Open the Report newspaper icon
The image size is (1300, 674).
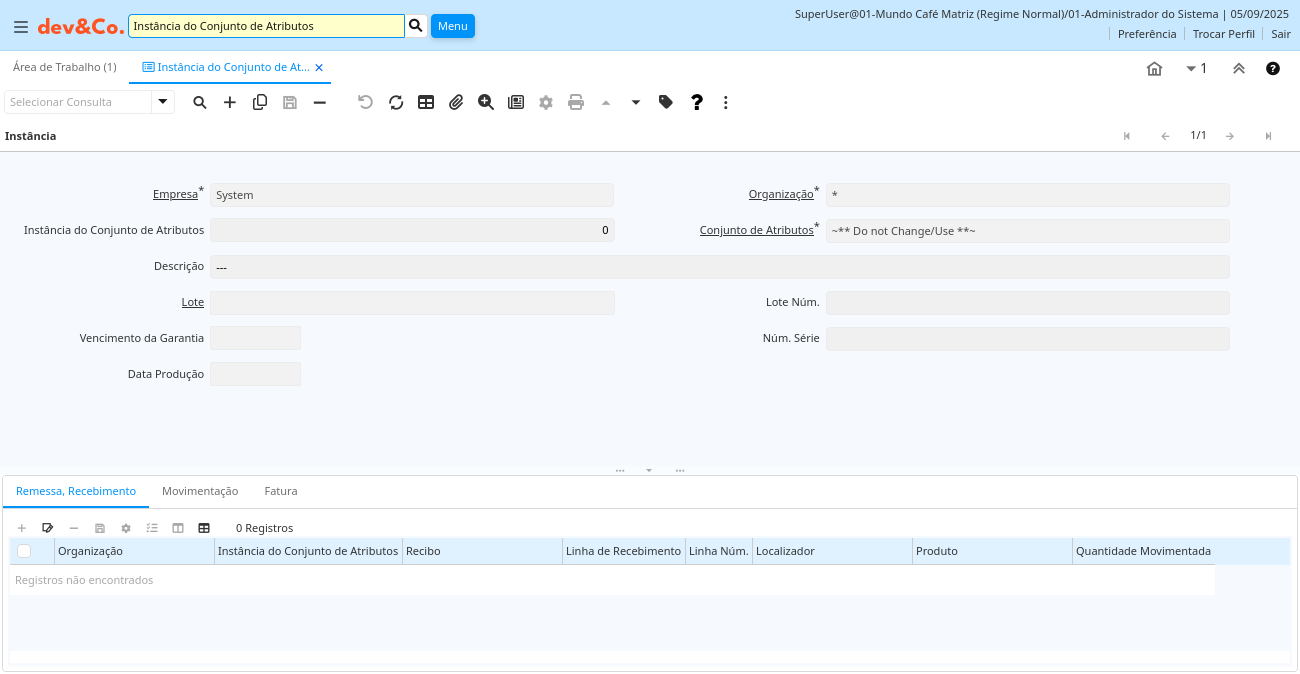click(x=516, y=102)
